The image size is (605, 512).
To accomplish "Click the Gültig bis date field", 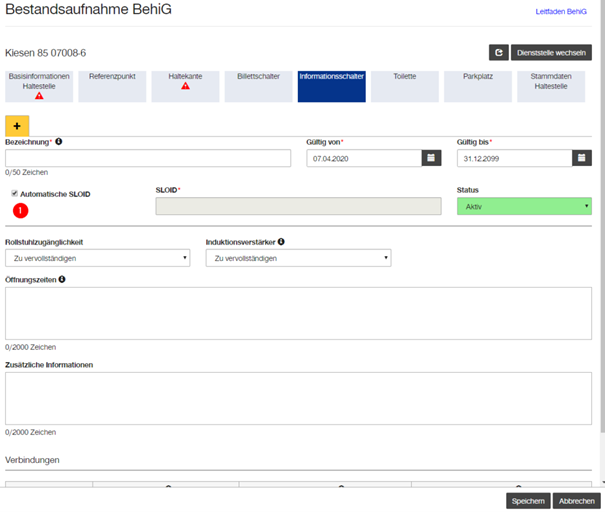I will point(514,158).
